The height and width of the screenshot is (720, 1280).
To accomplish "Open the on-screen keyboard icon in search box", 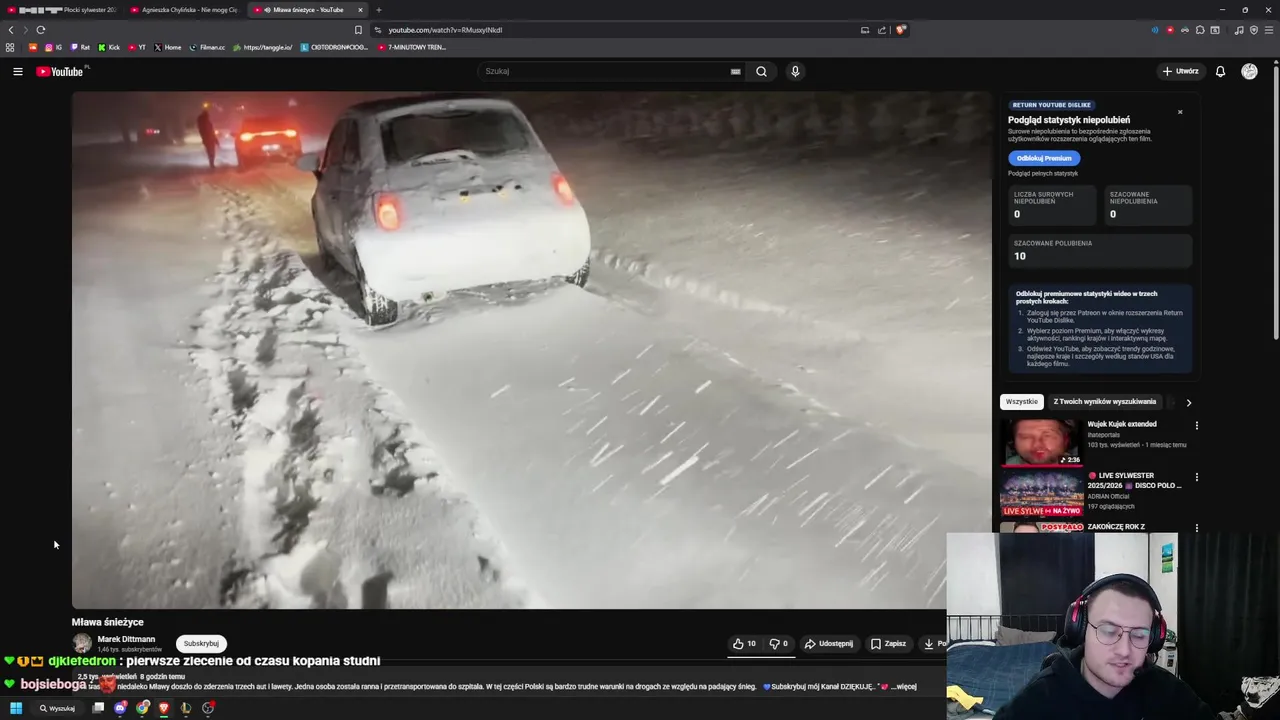I will coord(735,71).
